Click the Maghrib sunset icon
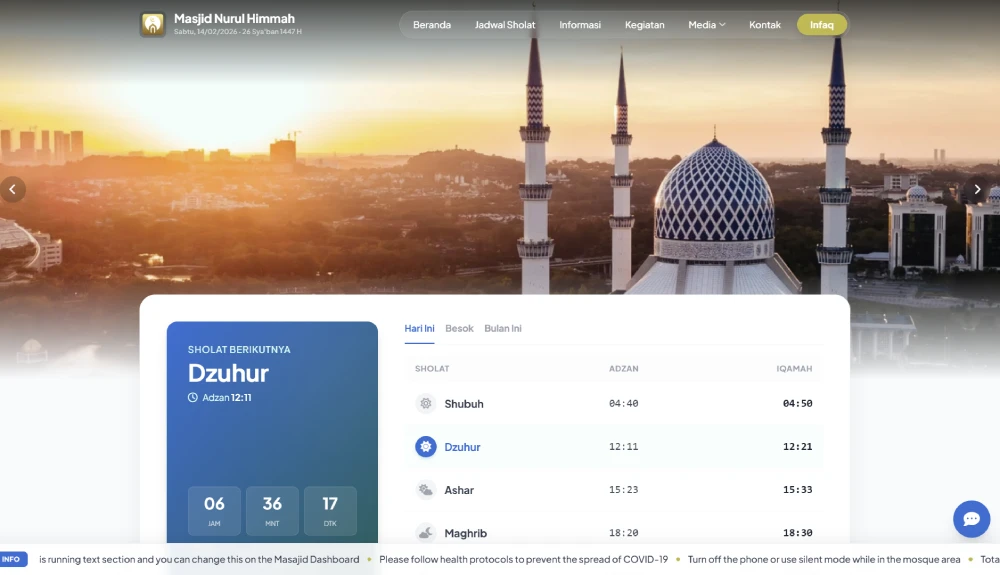 (426, 533)
